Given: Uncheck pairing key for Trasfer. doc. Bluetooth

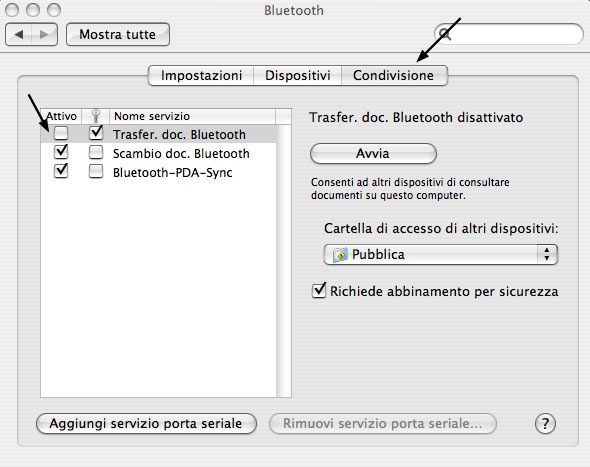Looking at the screenshot, I should pyautogui.click(x=96, y=132).
